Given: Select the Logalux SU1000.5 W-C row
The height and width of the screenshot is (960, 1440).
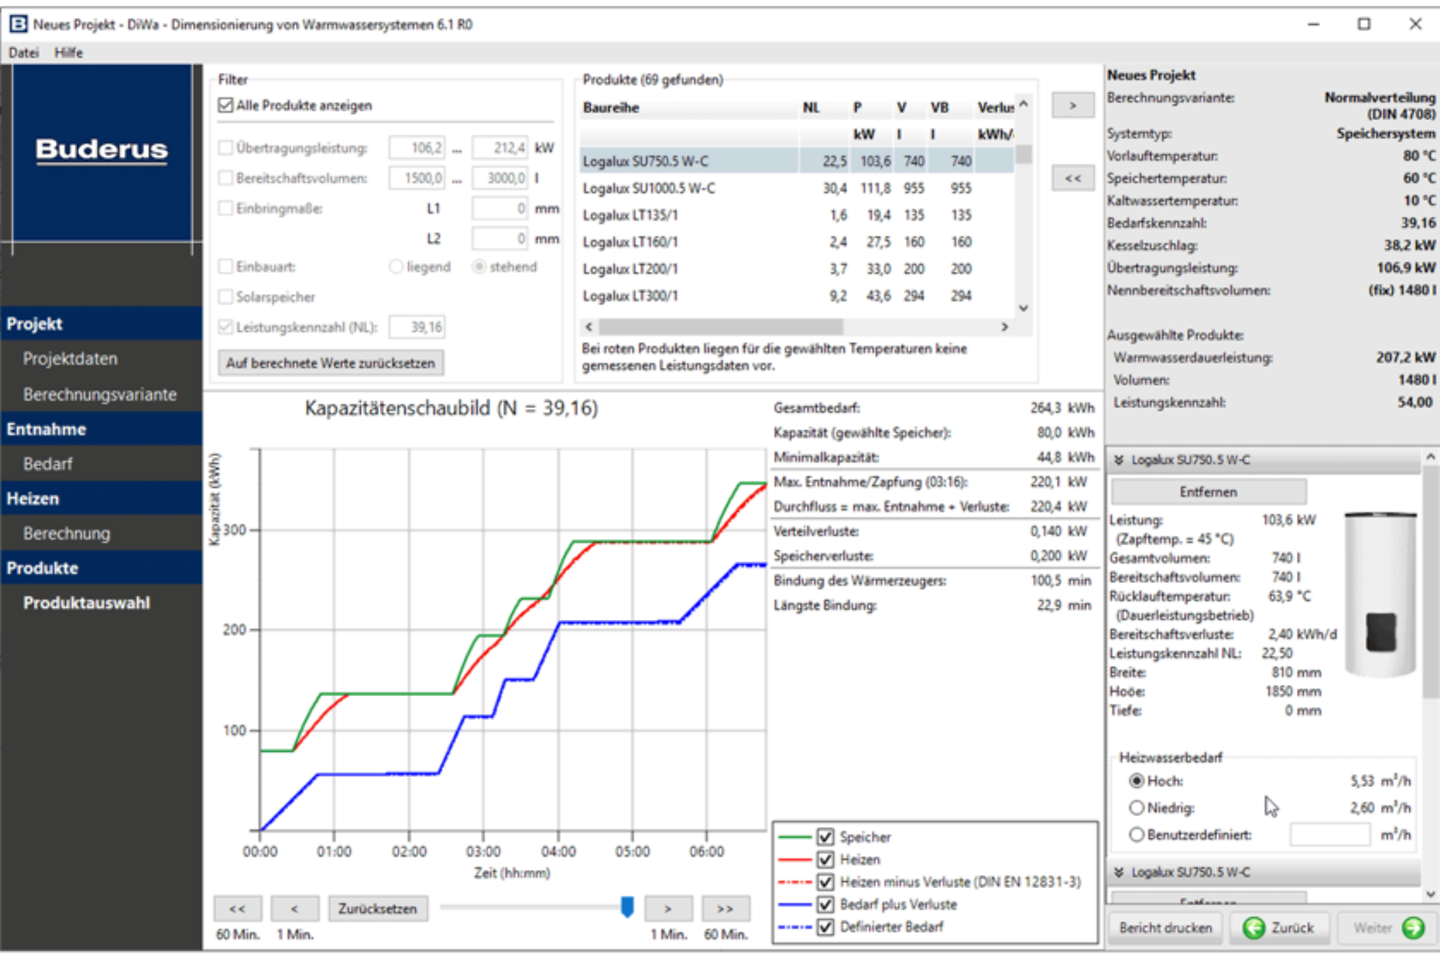Looking at the screenshot, I should [797, 188].
